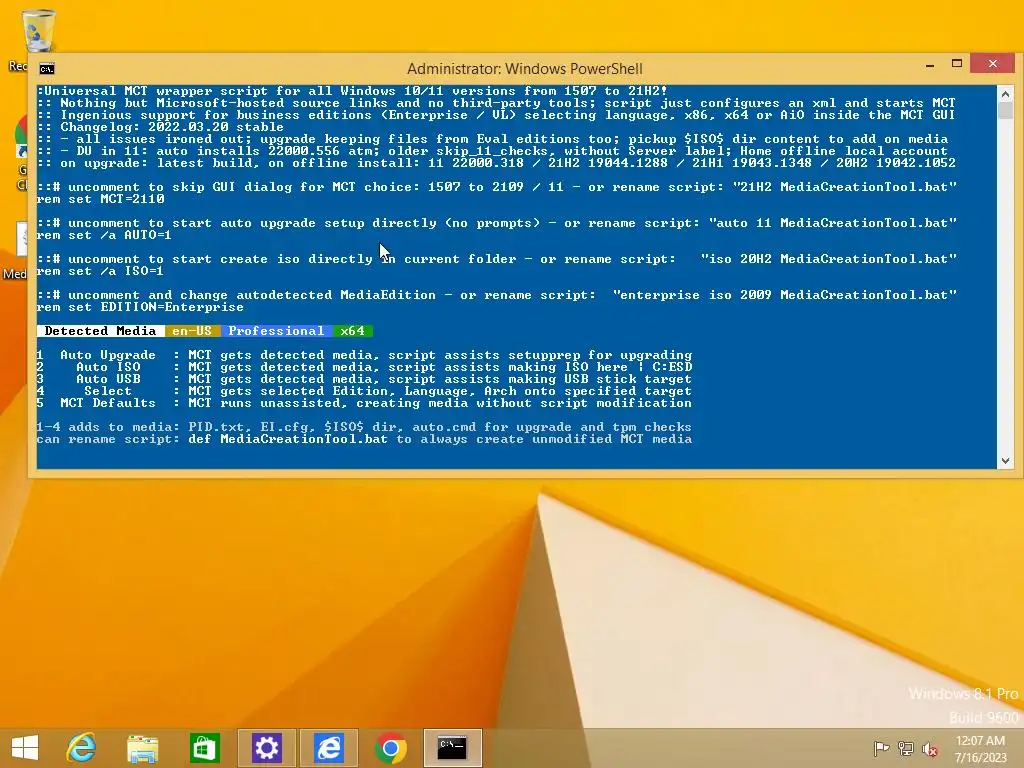Click the '1-4 adds to media' note line
1024x768 pixels.
pyautogui.click(x=364, y=427)
